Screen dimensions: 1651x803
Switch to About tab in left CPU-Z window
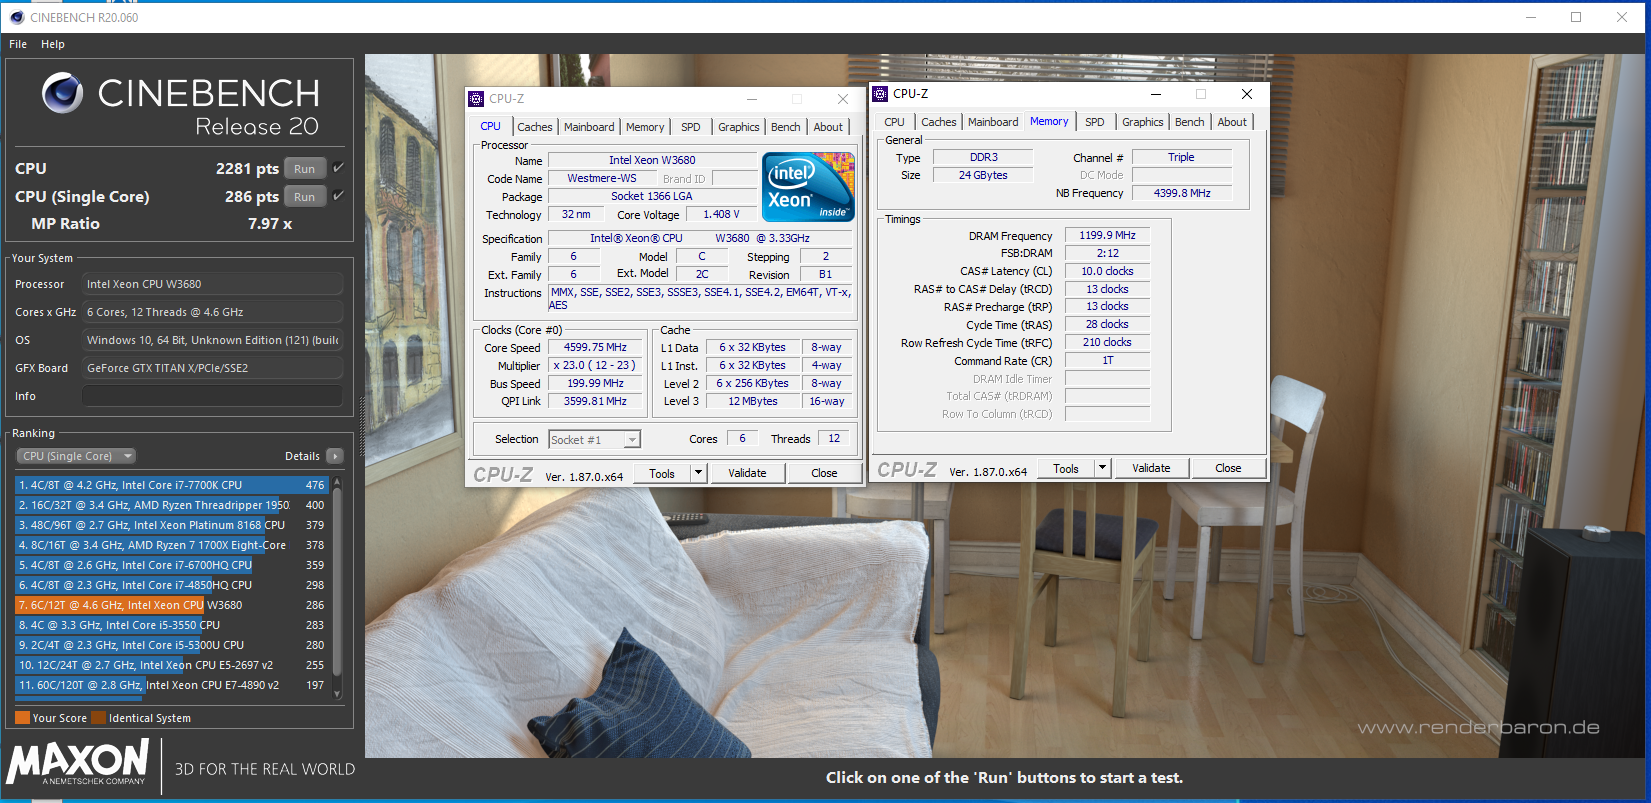coord(828,127)
